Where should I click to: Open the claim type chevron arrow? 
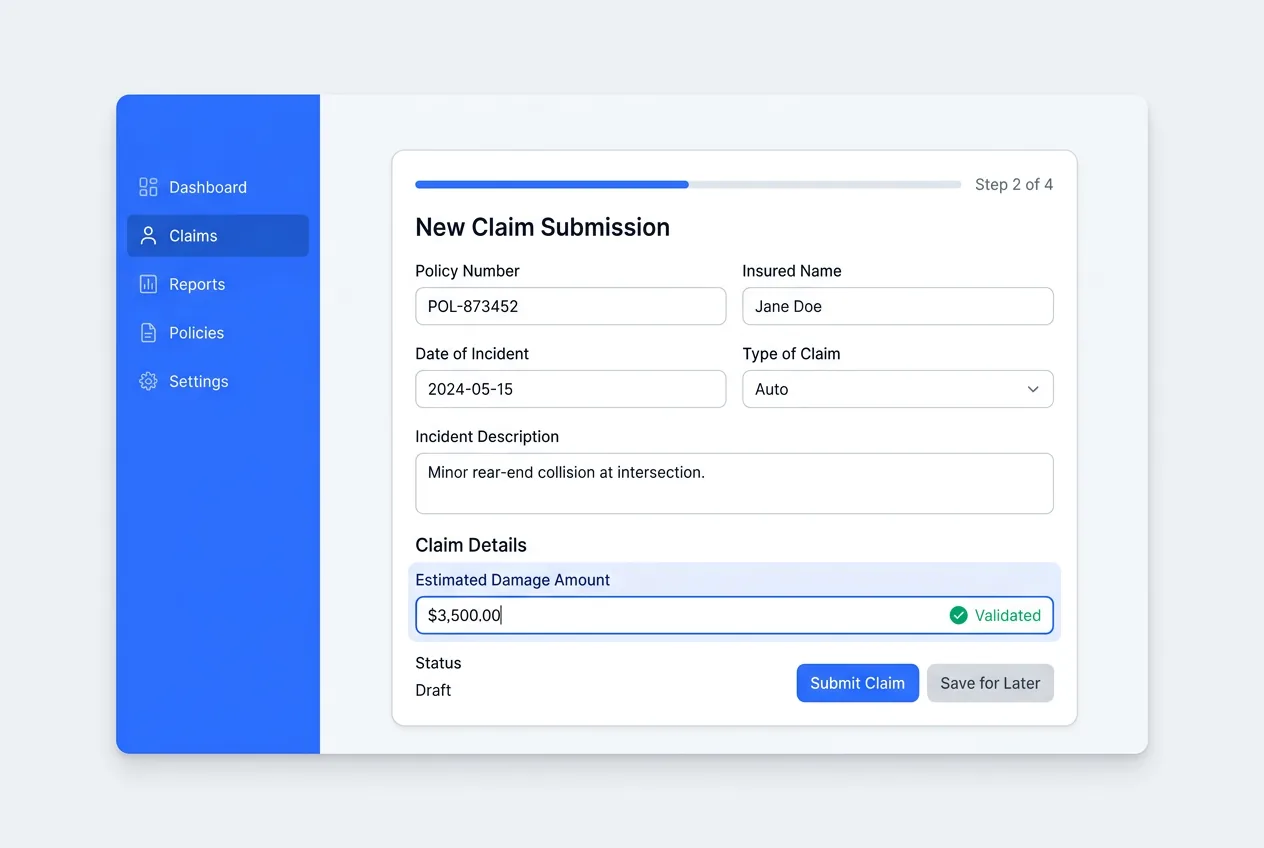(1033, 389)
